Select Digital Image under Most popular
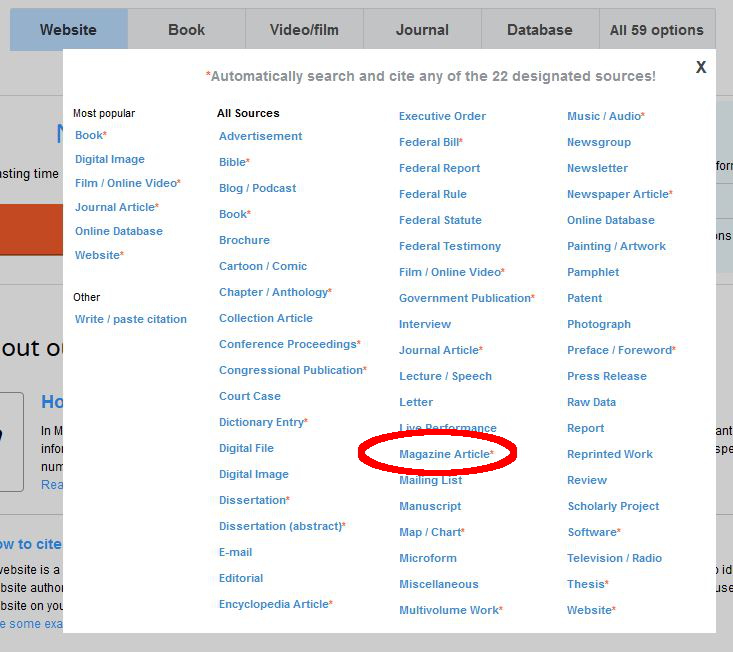The height and width of the screenshot is (652, 733). pos(109,159)
